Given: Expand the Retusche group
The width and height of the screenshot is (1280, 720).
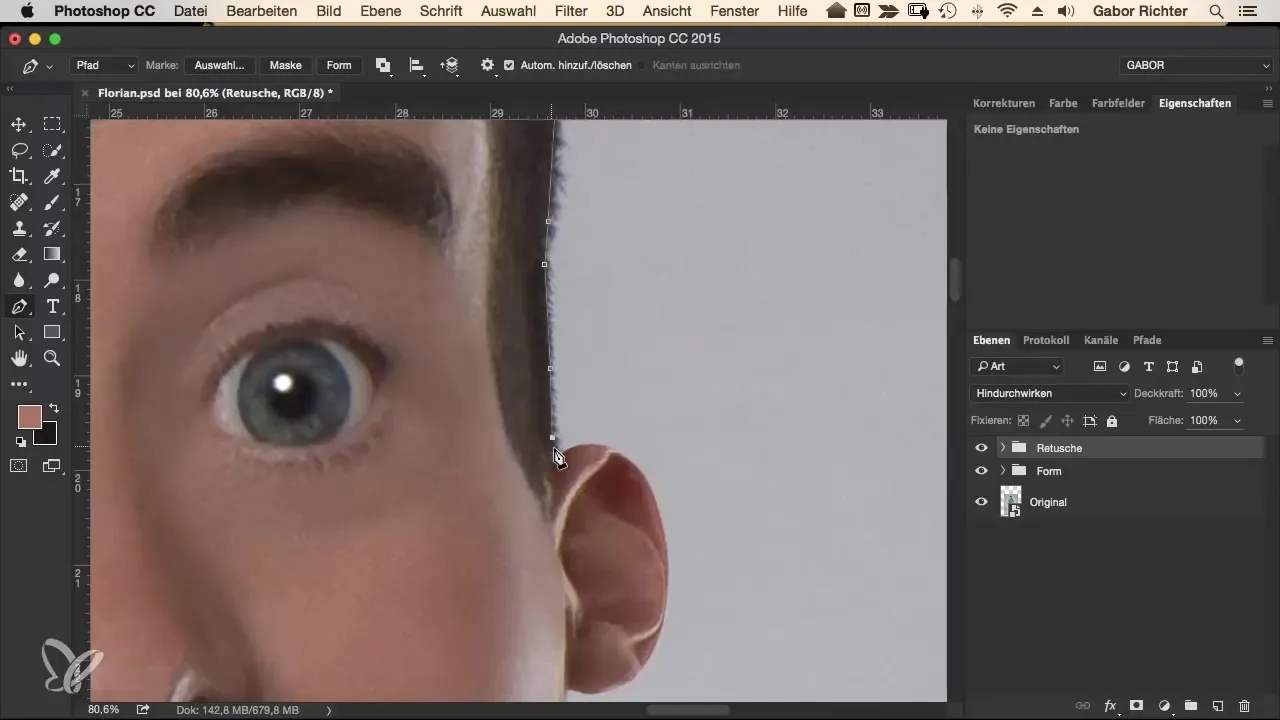Looking at the screenshot, I should (1002, 448).
